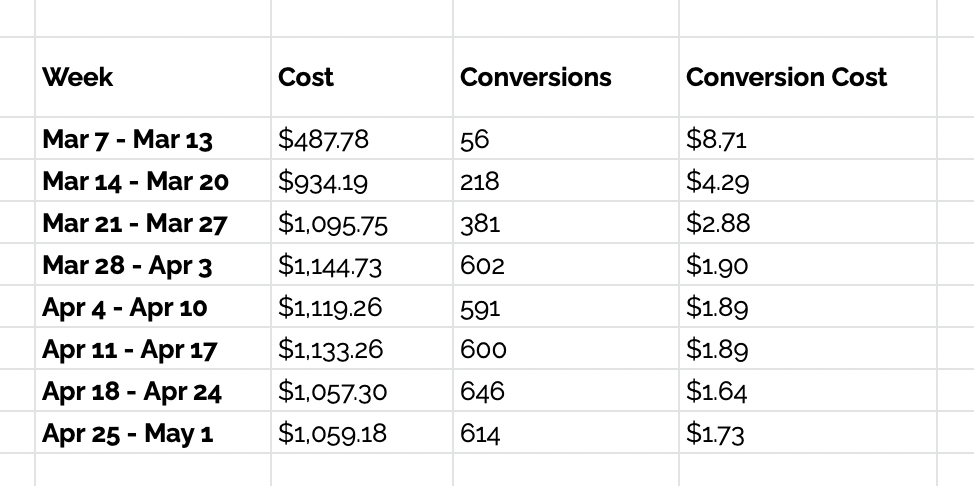Click the $1,095.75 cost cell
This screenshot has width=974, height=486.
tap(362, 222)
